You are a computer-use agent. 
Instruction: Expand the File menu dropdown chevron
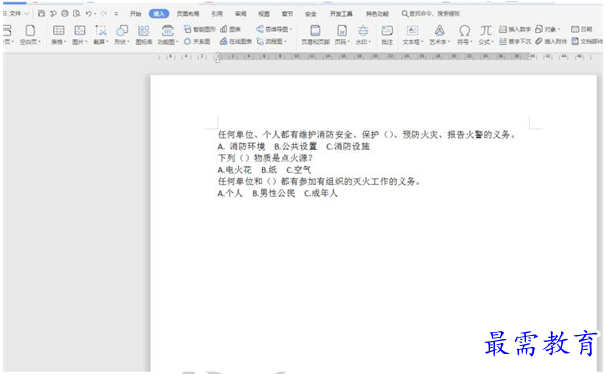pos(27,14)
